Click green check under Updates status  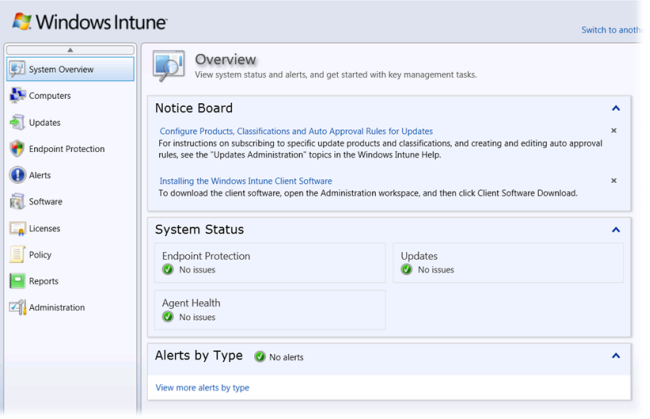[x=407, y=270]
